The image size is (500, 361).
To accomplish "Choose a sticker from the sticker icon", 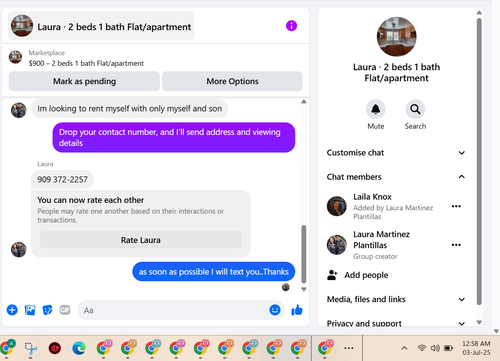I will click(47, 310).
